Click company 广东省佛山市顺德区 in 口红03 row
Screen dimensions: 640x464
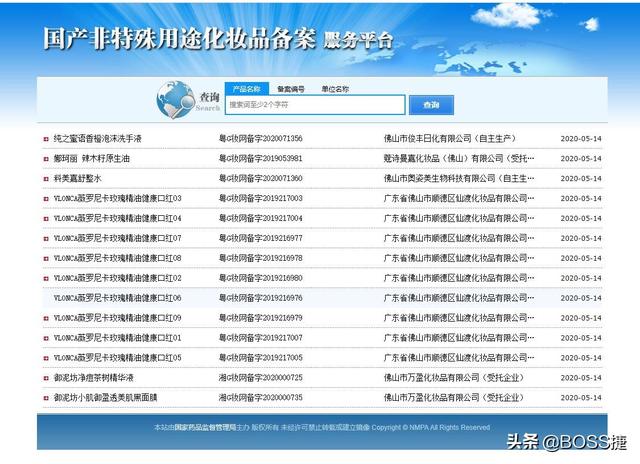(x=459, y=198)
